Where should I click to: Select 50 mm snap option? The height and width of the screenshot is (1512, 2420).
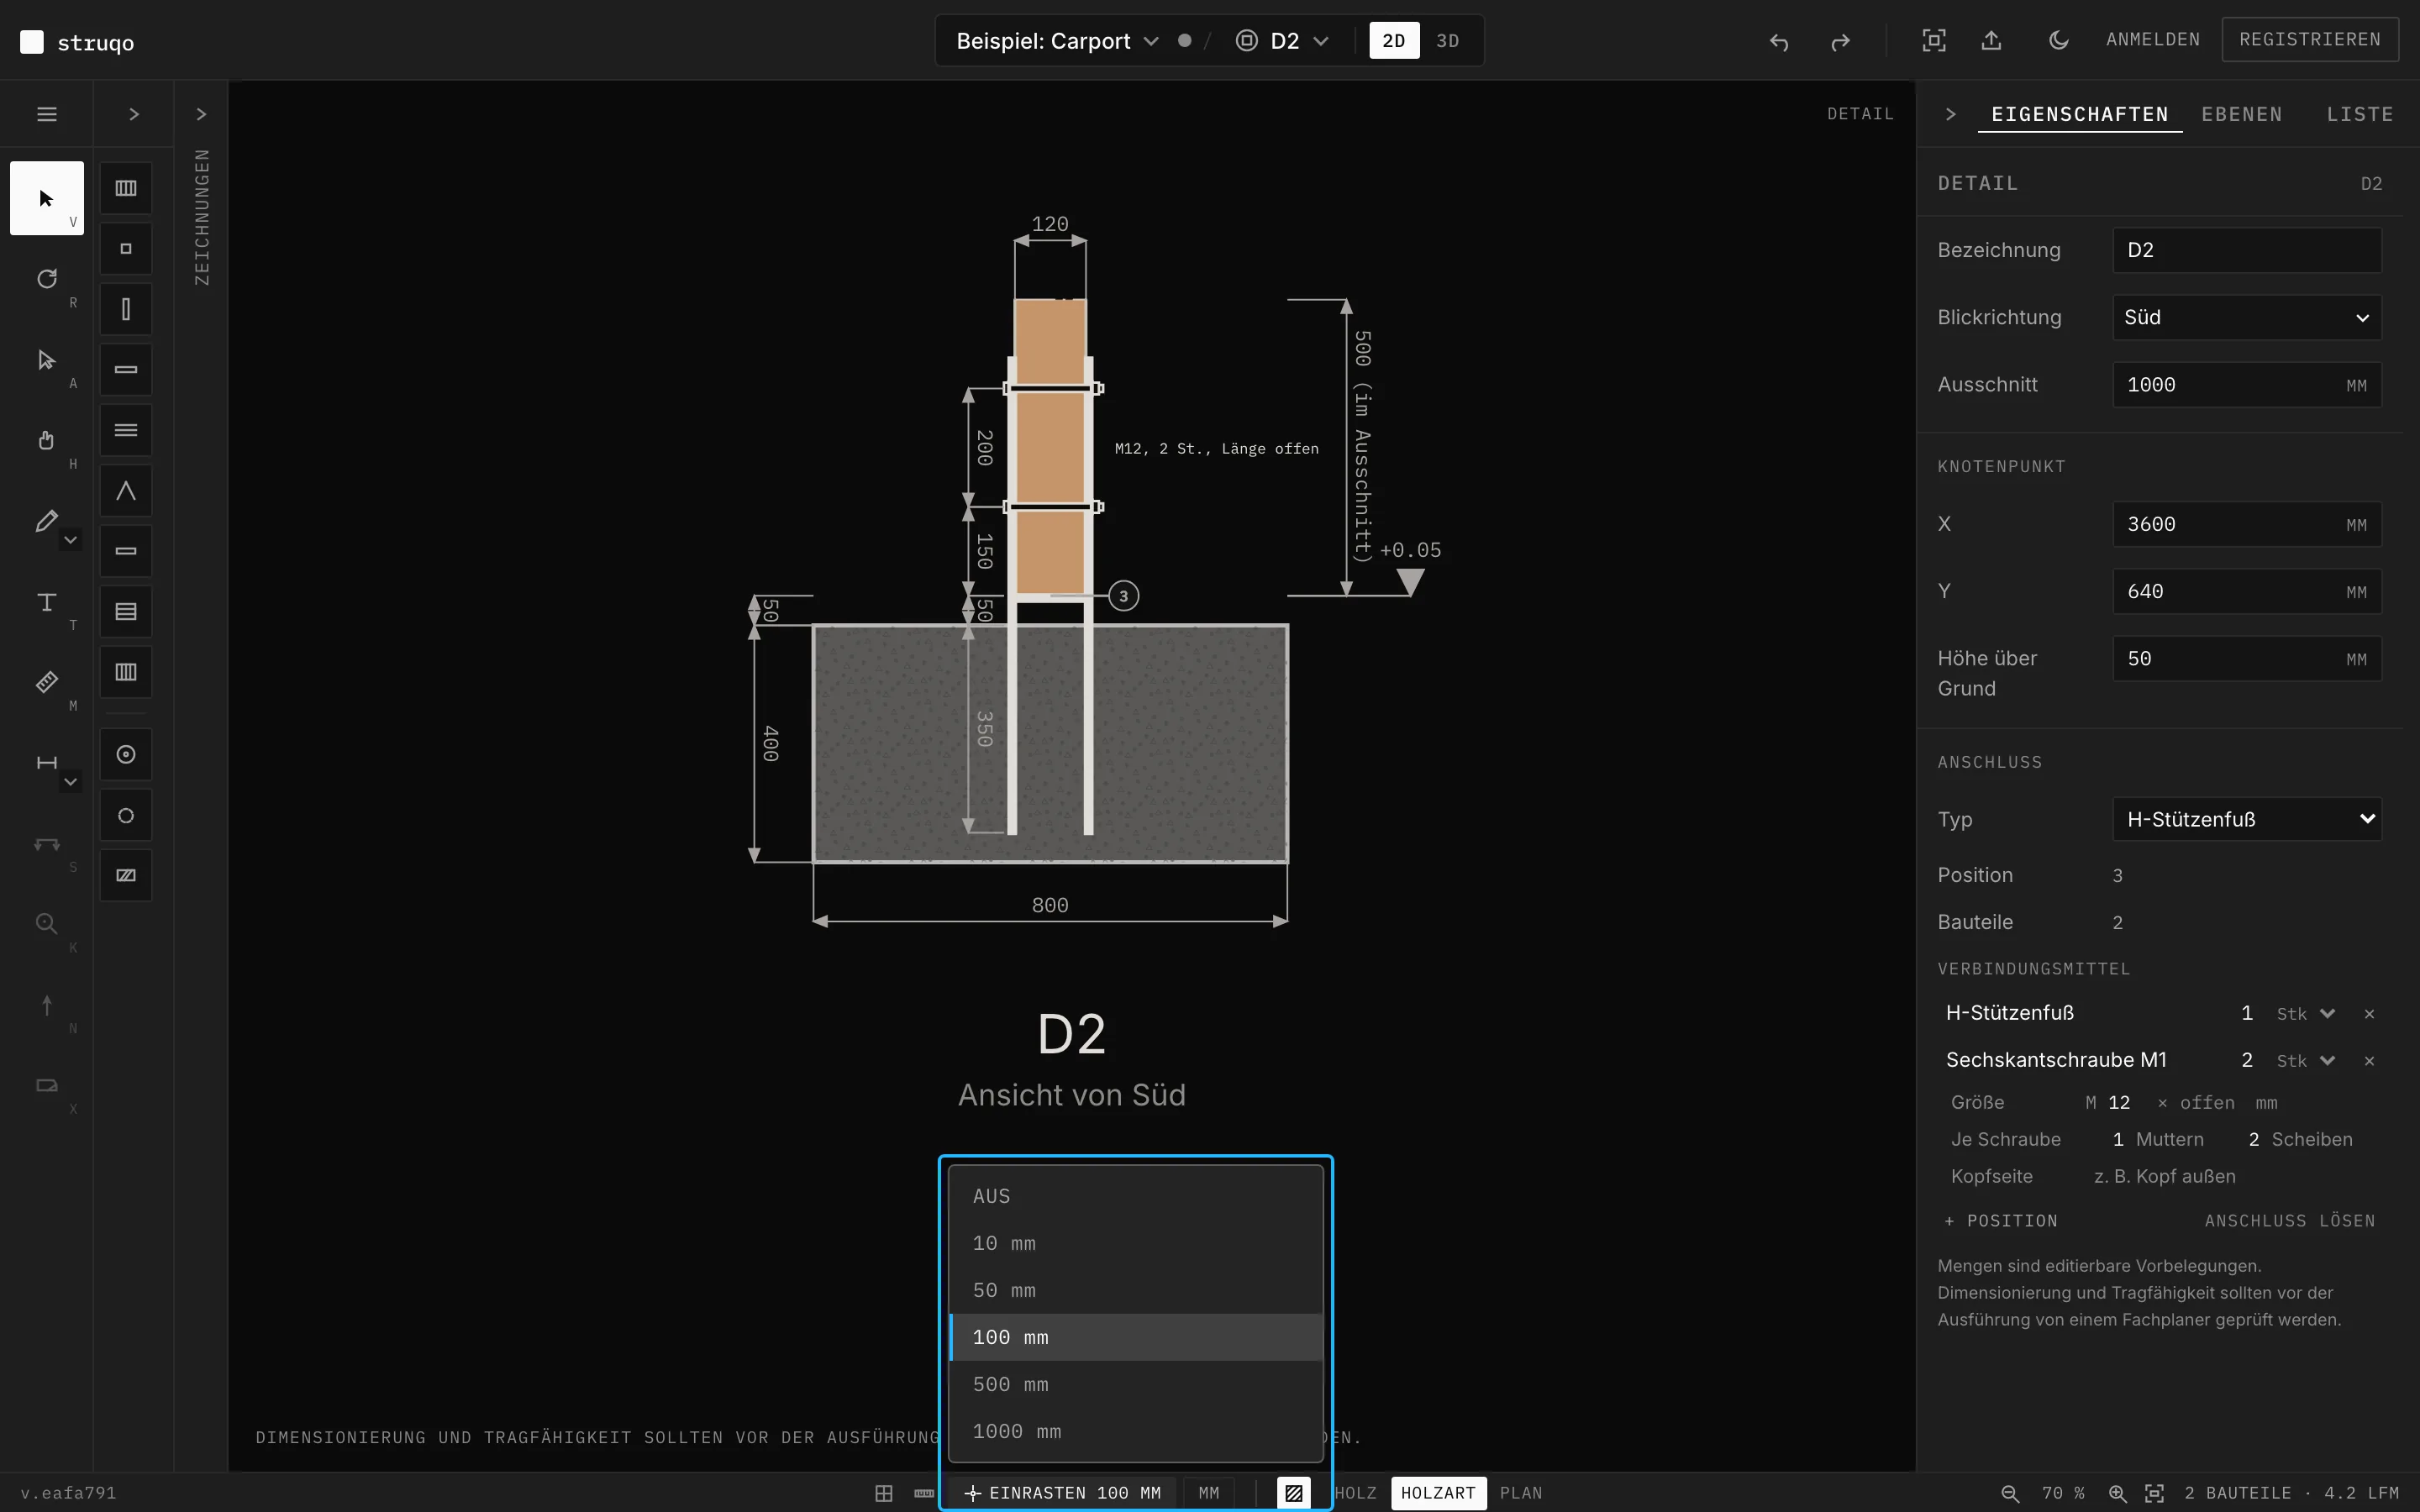pos(1136,1290)
